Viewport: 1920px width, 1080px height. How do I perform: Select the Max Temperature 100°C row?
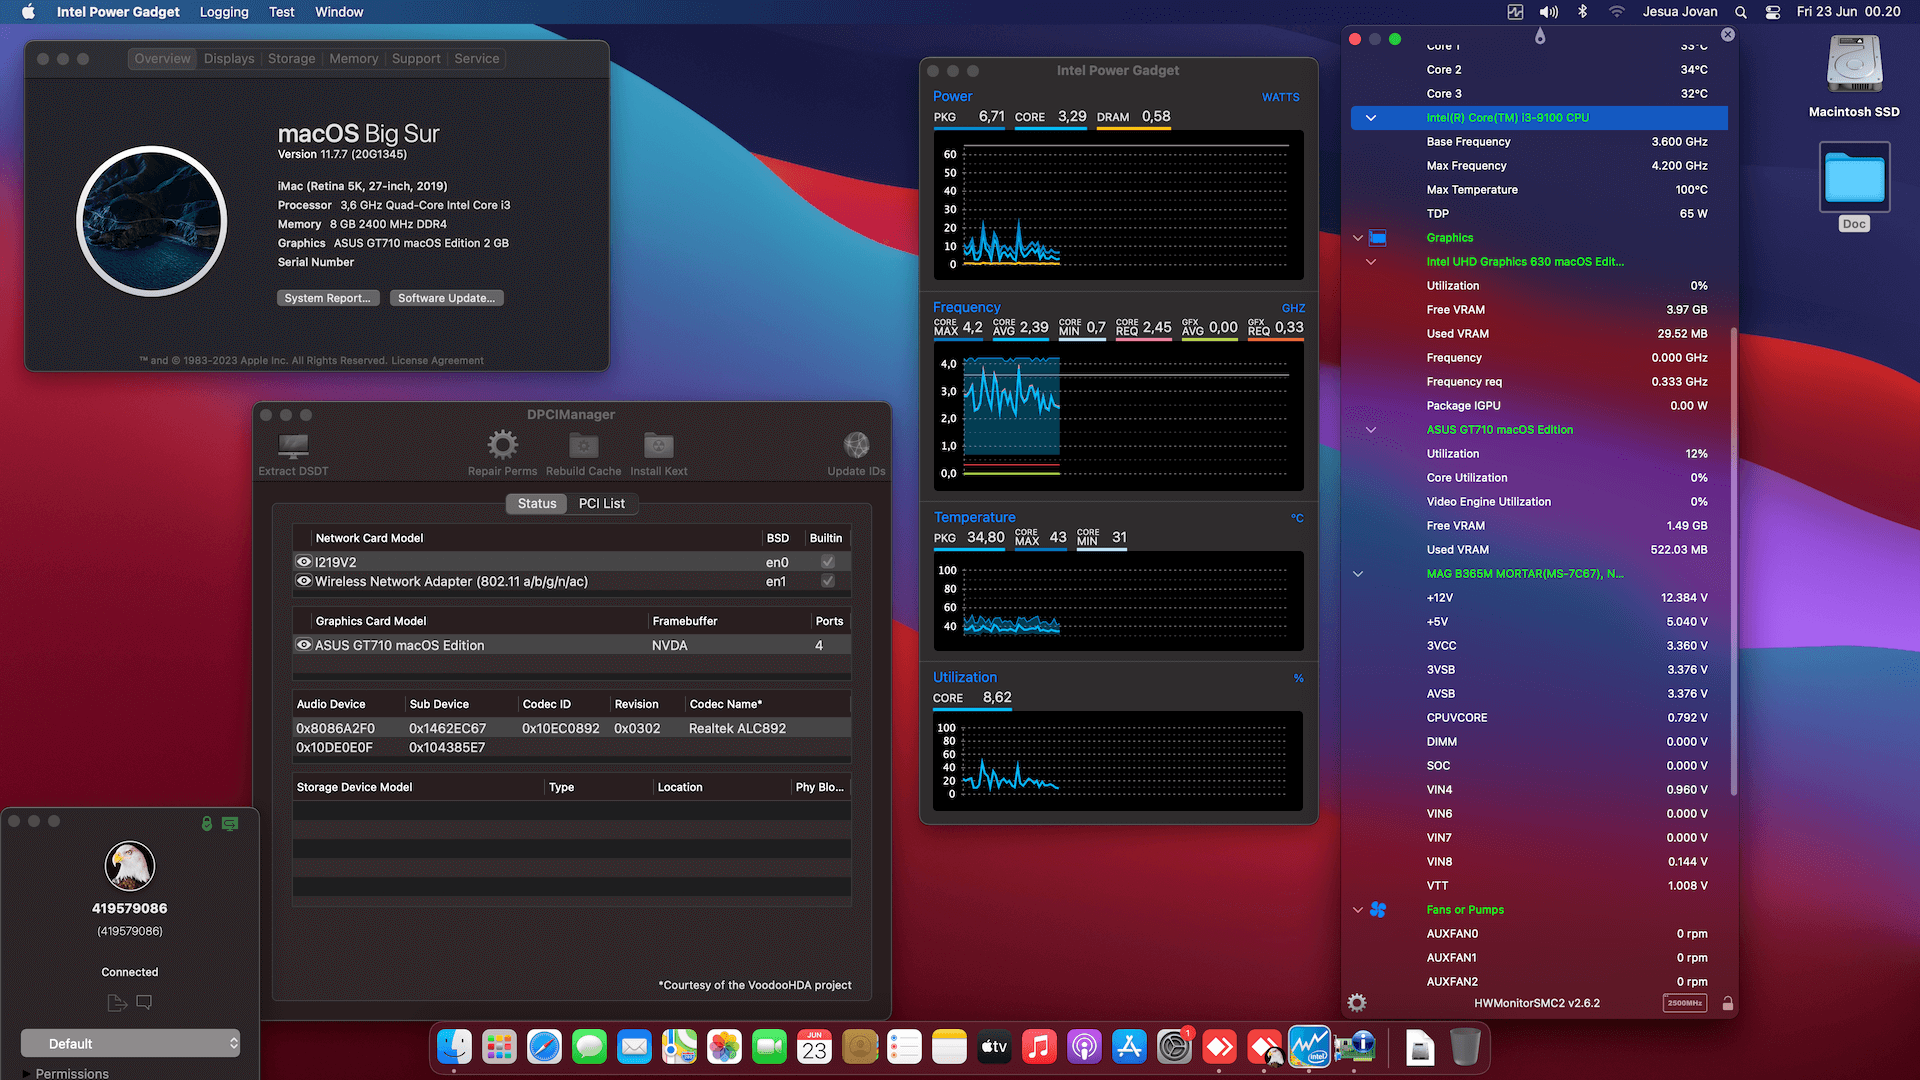click(x=1539, y=190)
